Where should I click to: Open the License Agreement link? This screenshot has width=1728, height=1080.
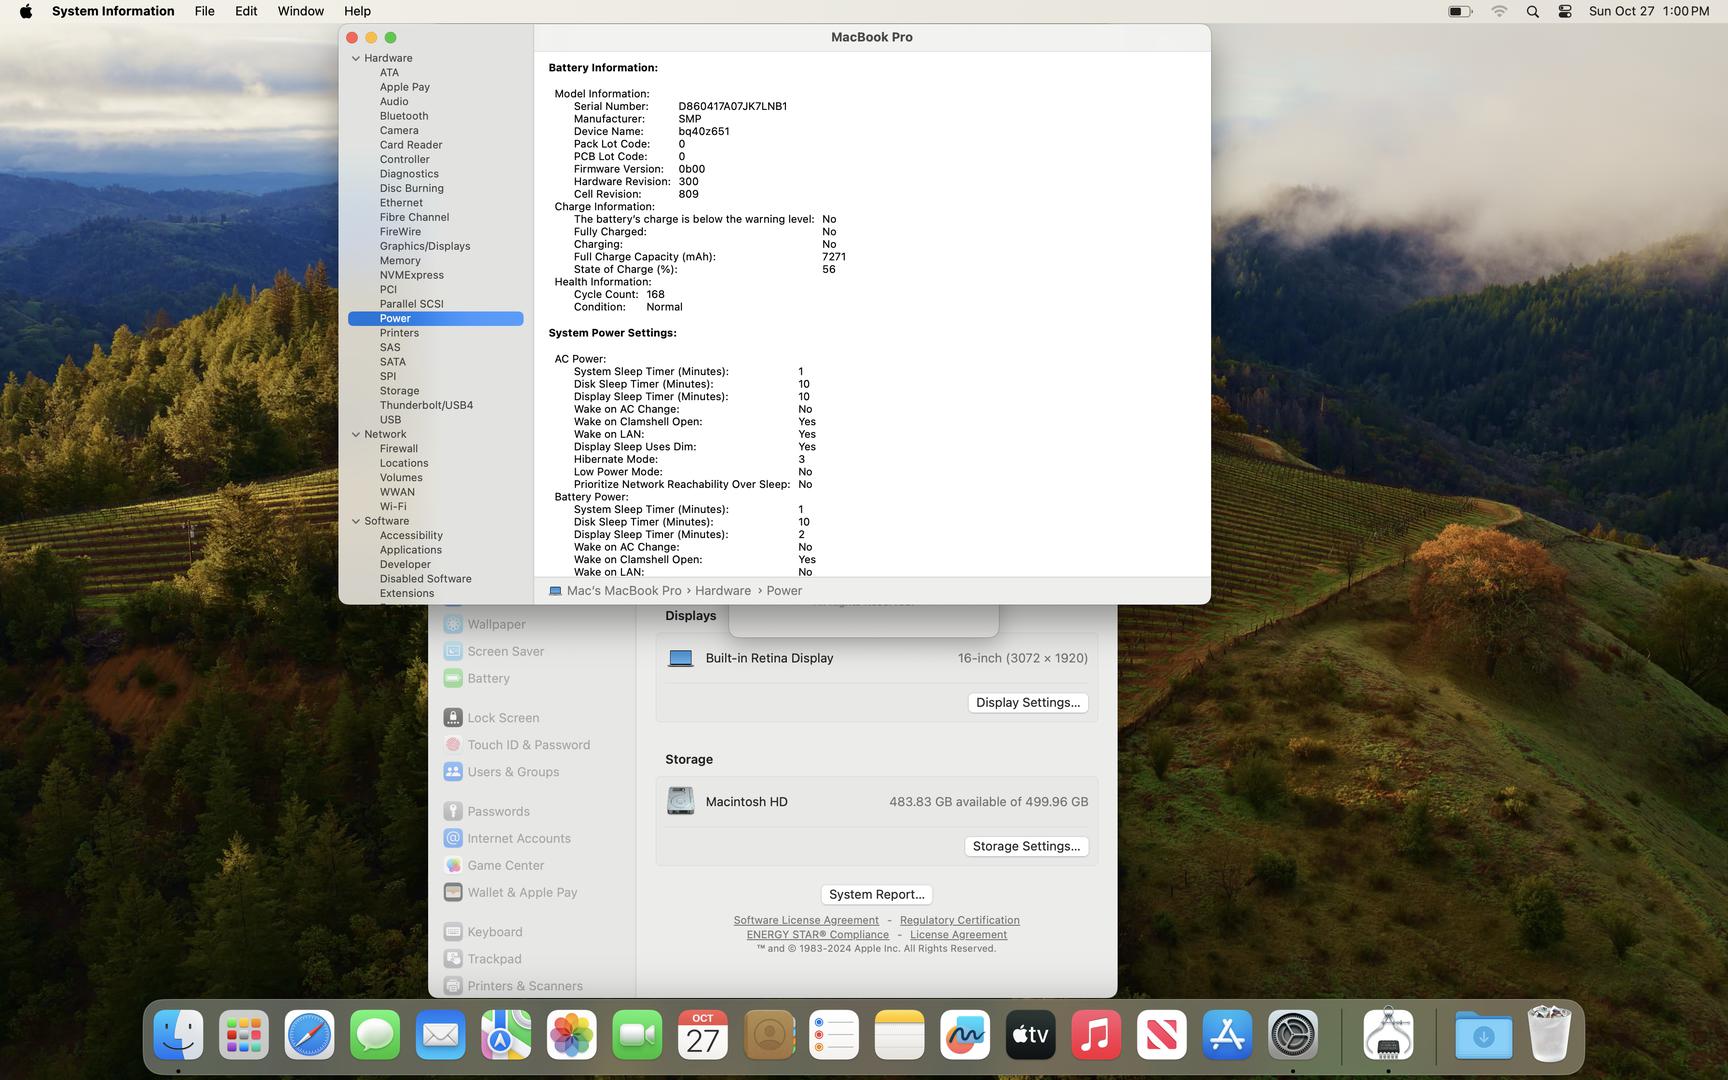(x=958, y=935)
